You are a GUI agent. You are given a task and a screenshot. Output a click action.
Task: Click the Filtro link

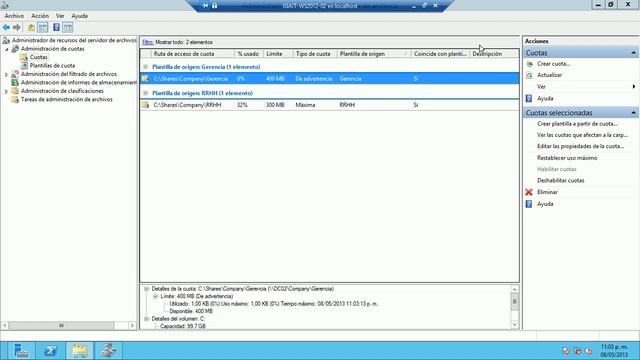coord(148,42)
